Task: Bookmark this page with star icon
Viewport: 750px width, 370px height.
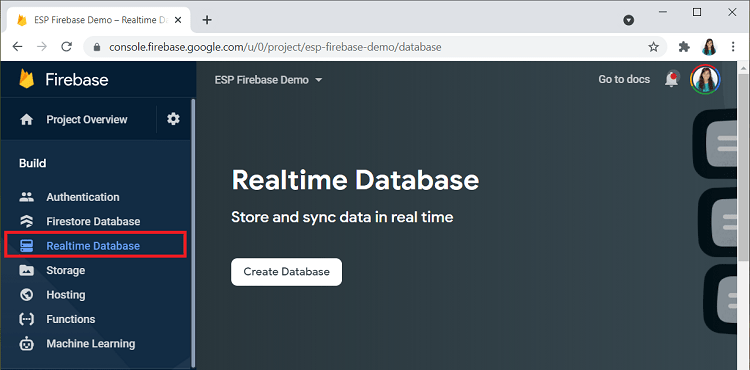Action: [653, 47]
